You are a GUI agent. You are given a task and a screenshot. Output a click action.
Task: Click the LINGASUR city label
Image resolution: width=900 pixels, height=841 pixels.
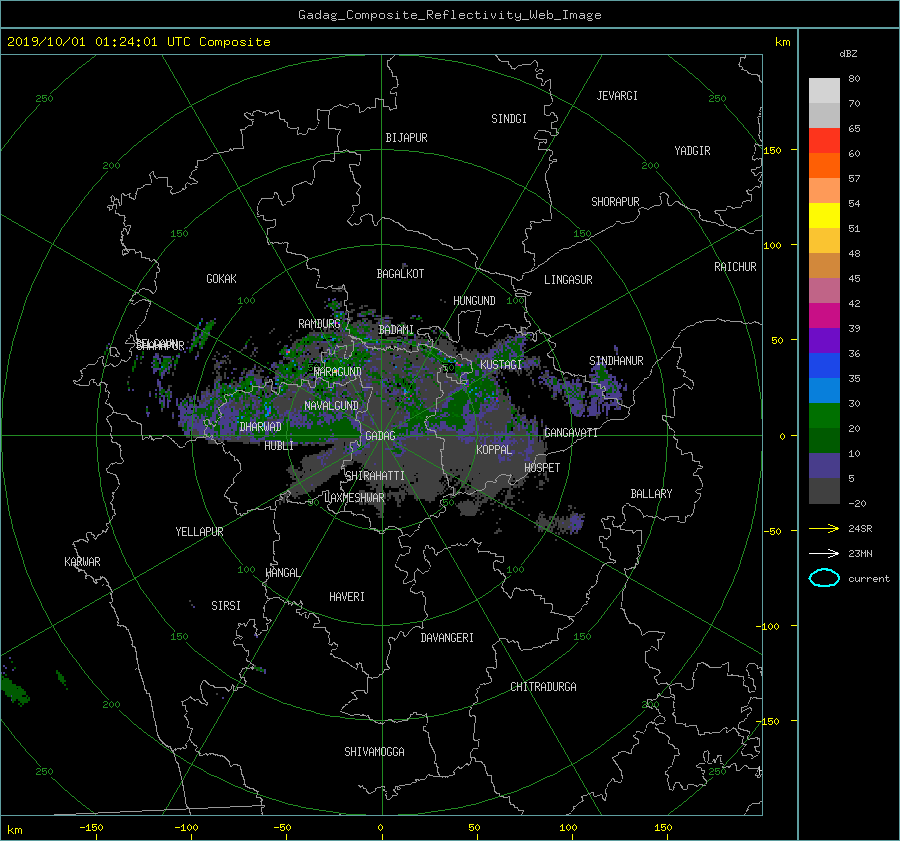[568, 280]
